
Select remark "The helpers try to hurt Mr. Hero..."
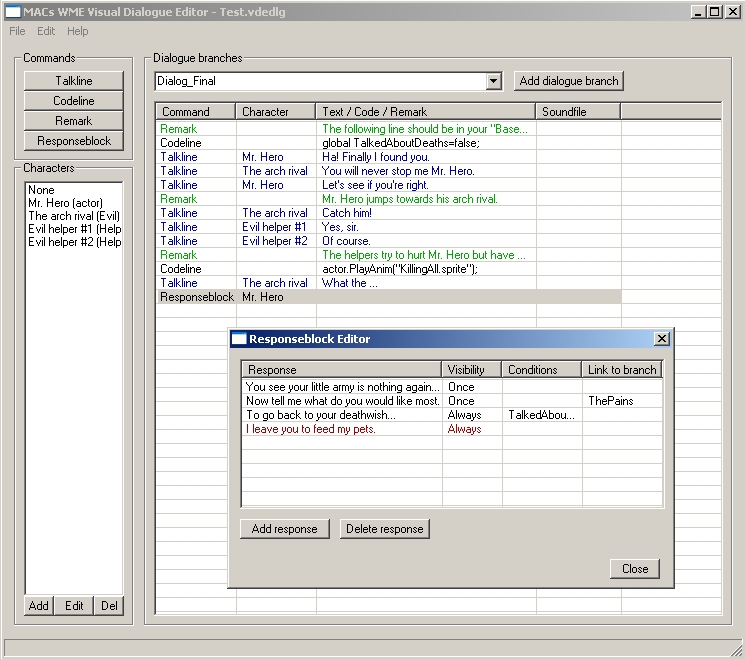click(389, 255)
